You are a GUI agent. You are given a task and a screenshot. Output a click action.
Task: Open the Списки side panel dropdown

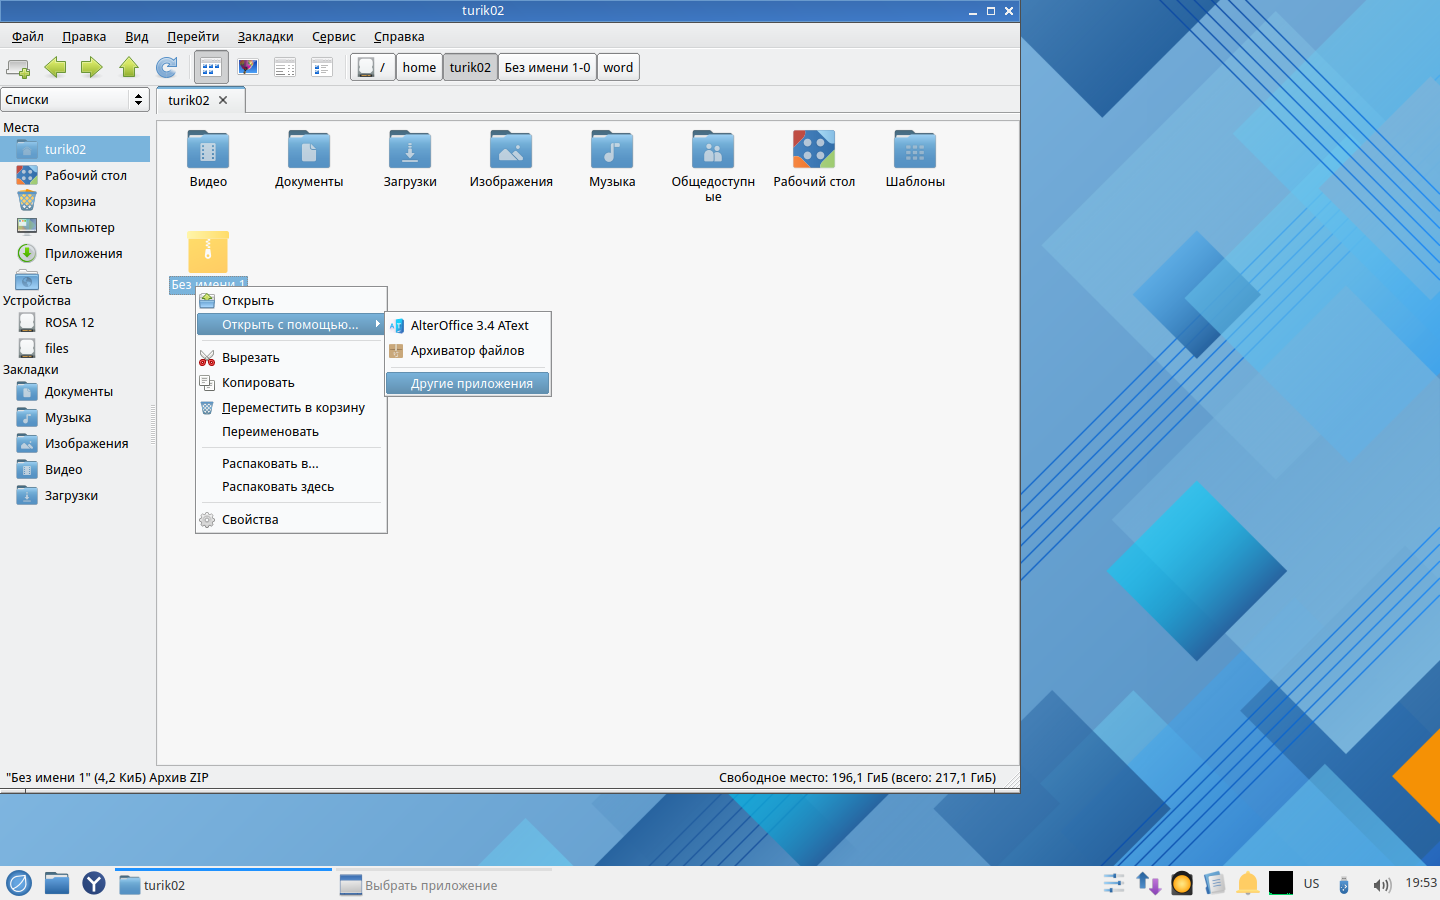(x=75, y=99)
